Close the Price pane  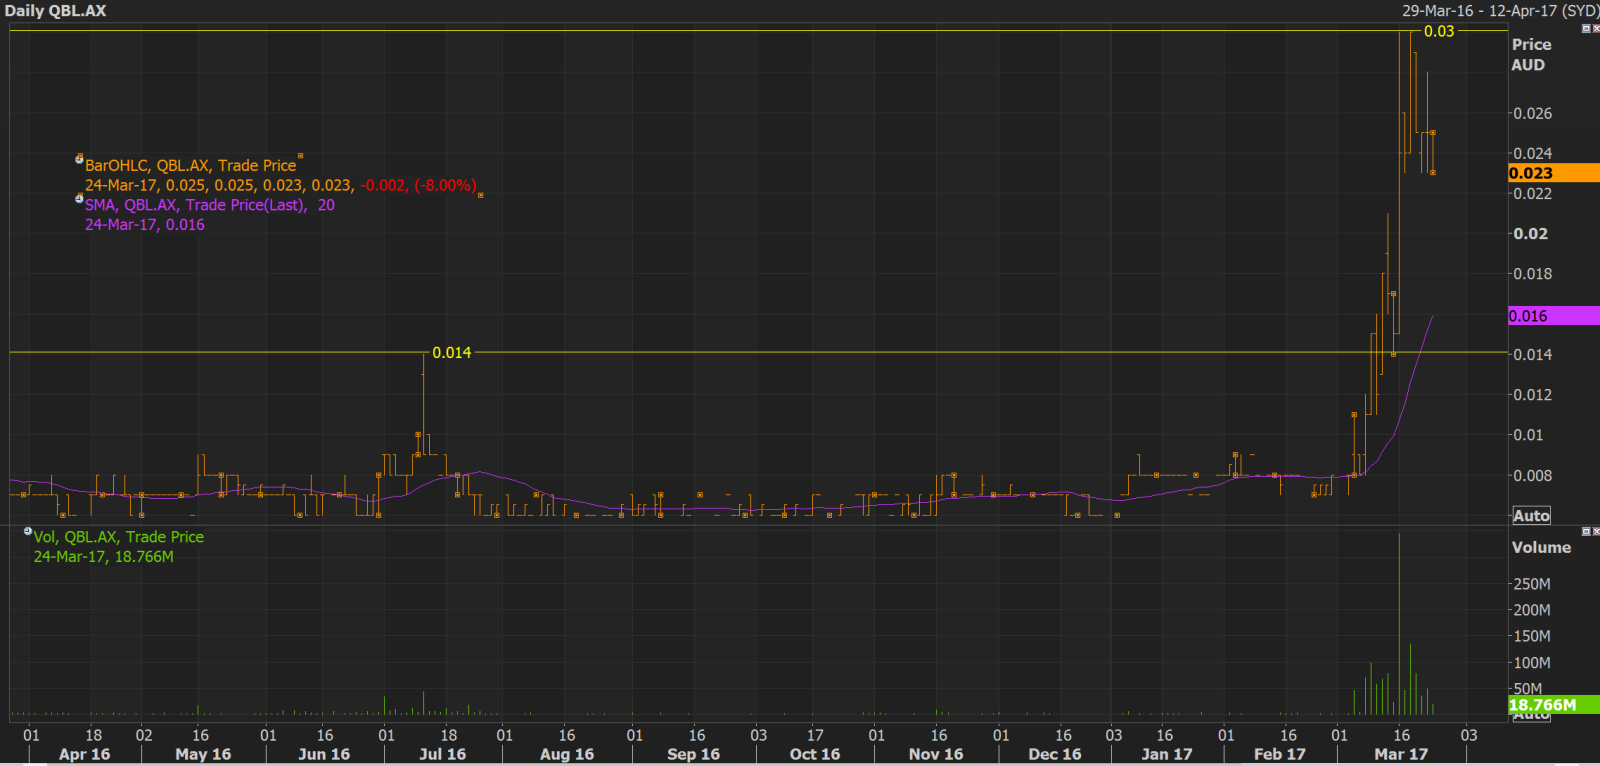coord(1596,29)
